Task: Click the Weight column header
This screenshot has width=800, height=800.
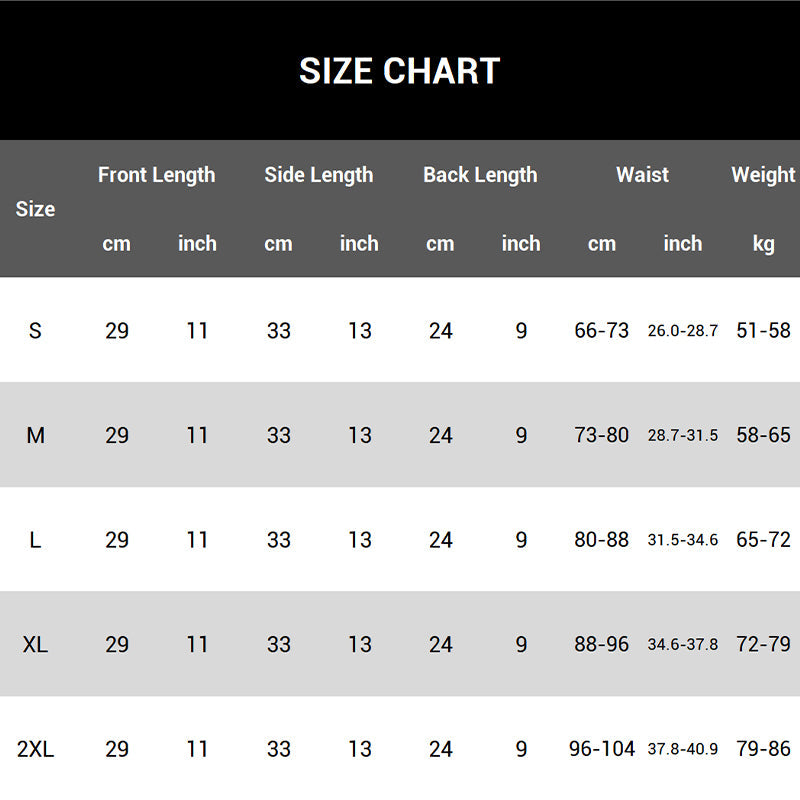Action: tap(763, 175)
